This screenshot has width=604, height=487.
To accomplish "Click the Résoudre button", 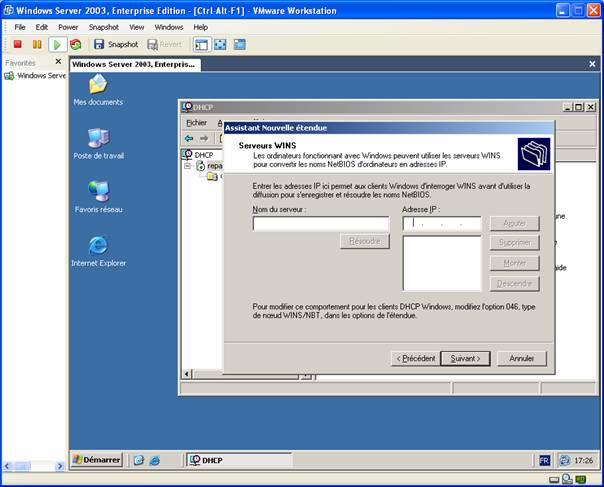I will click(x=365, y=241).
